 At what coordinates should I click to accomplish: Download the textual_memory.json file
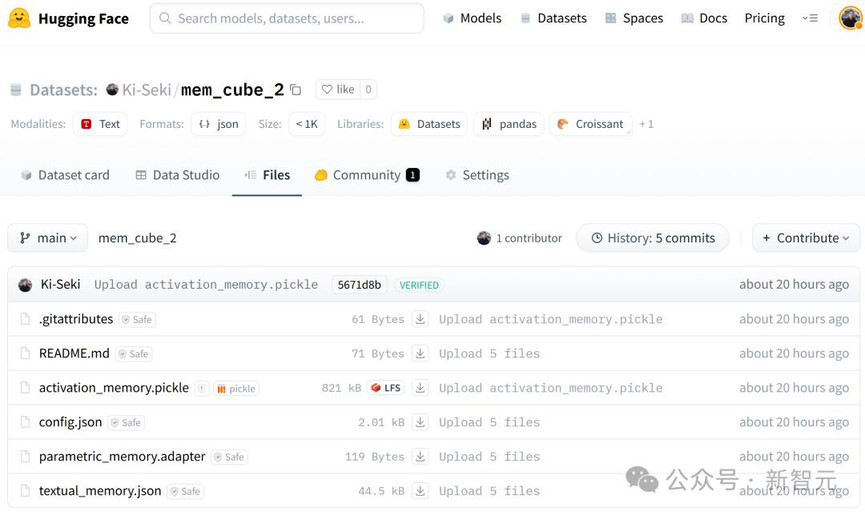point(420,491)
